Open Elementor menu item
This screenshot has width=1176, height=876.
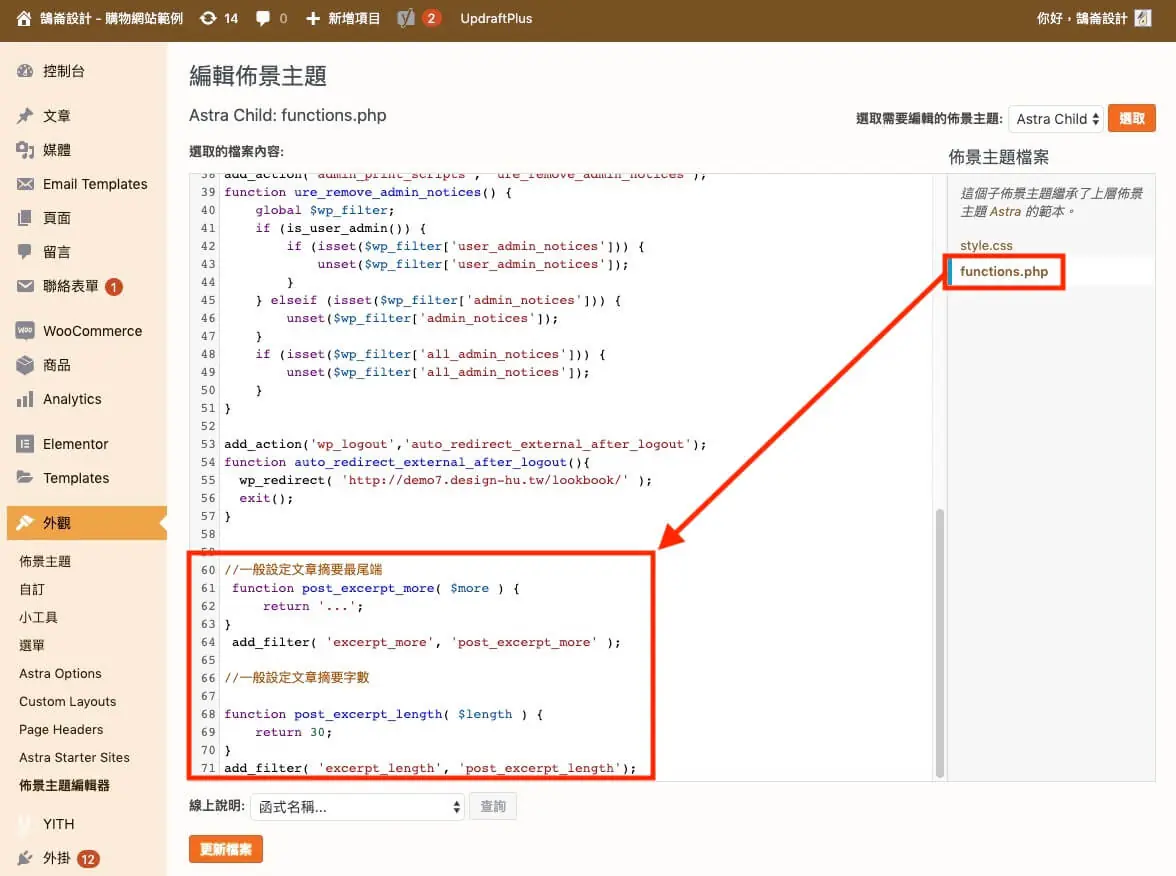pos(75,444)
